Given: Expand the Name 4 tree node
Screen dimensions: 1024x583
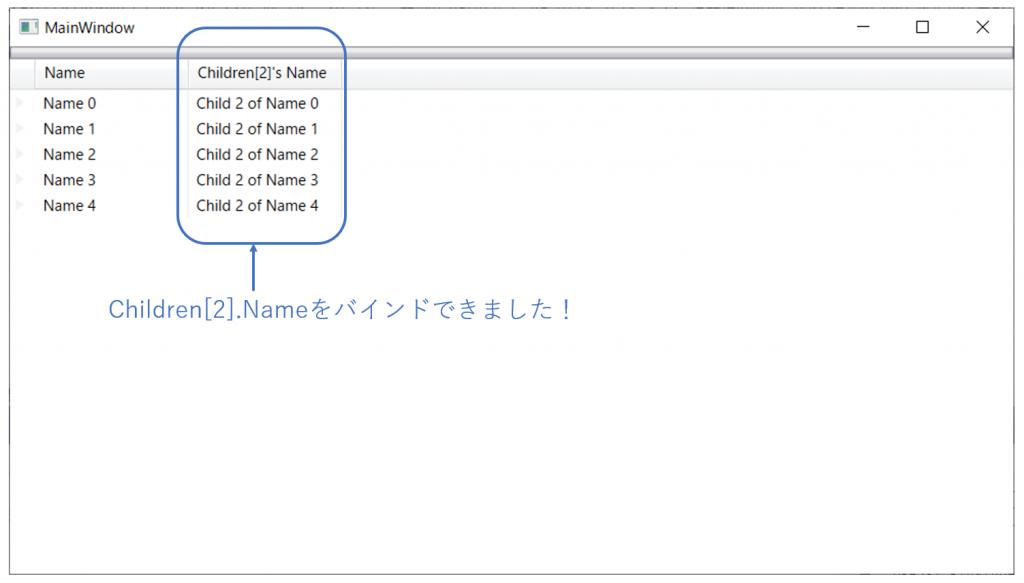Looking at the screenshot, I should (x=22, y=206).
